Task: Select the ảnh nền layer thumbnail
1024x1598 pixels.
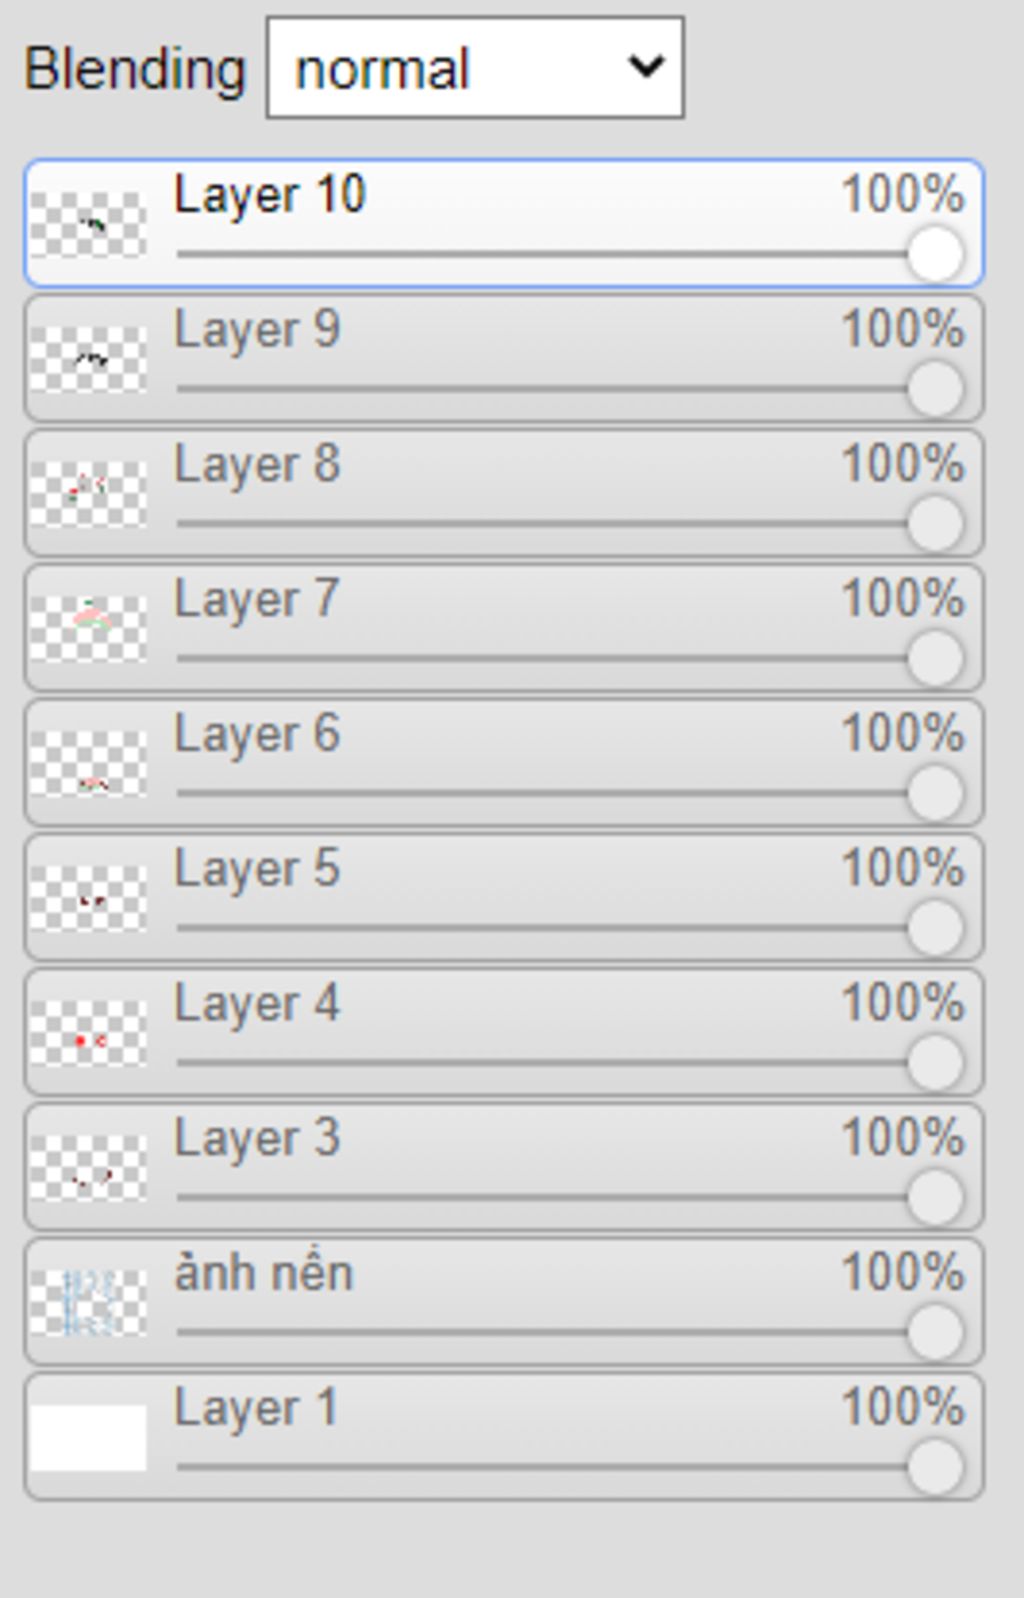Action: tap(88, 1303)
